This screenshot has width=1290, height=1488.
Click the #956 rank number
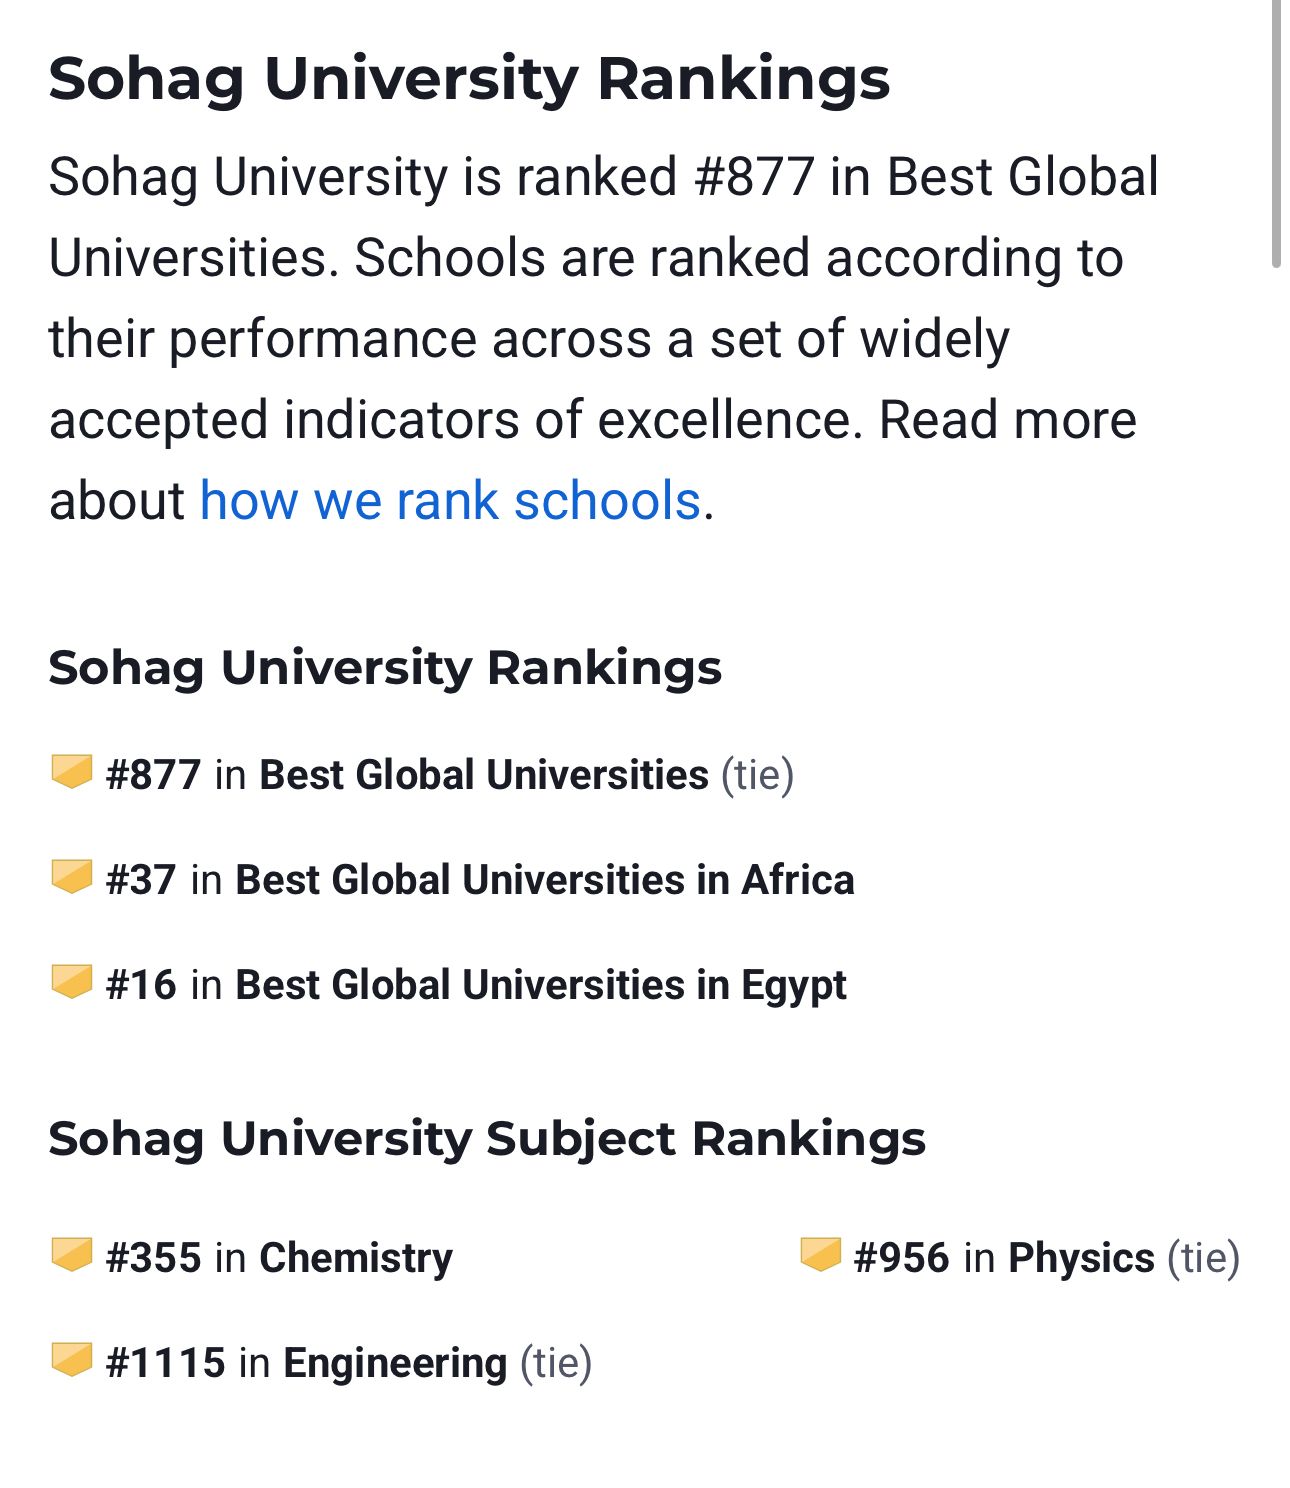point(902,1258)
